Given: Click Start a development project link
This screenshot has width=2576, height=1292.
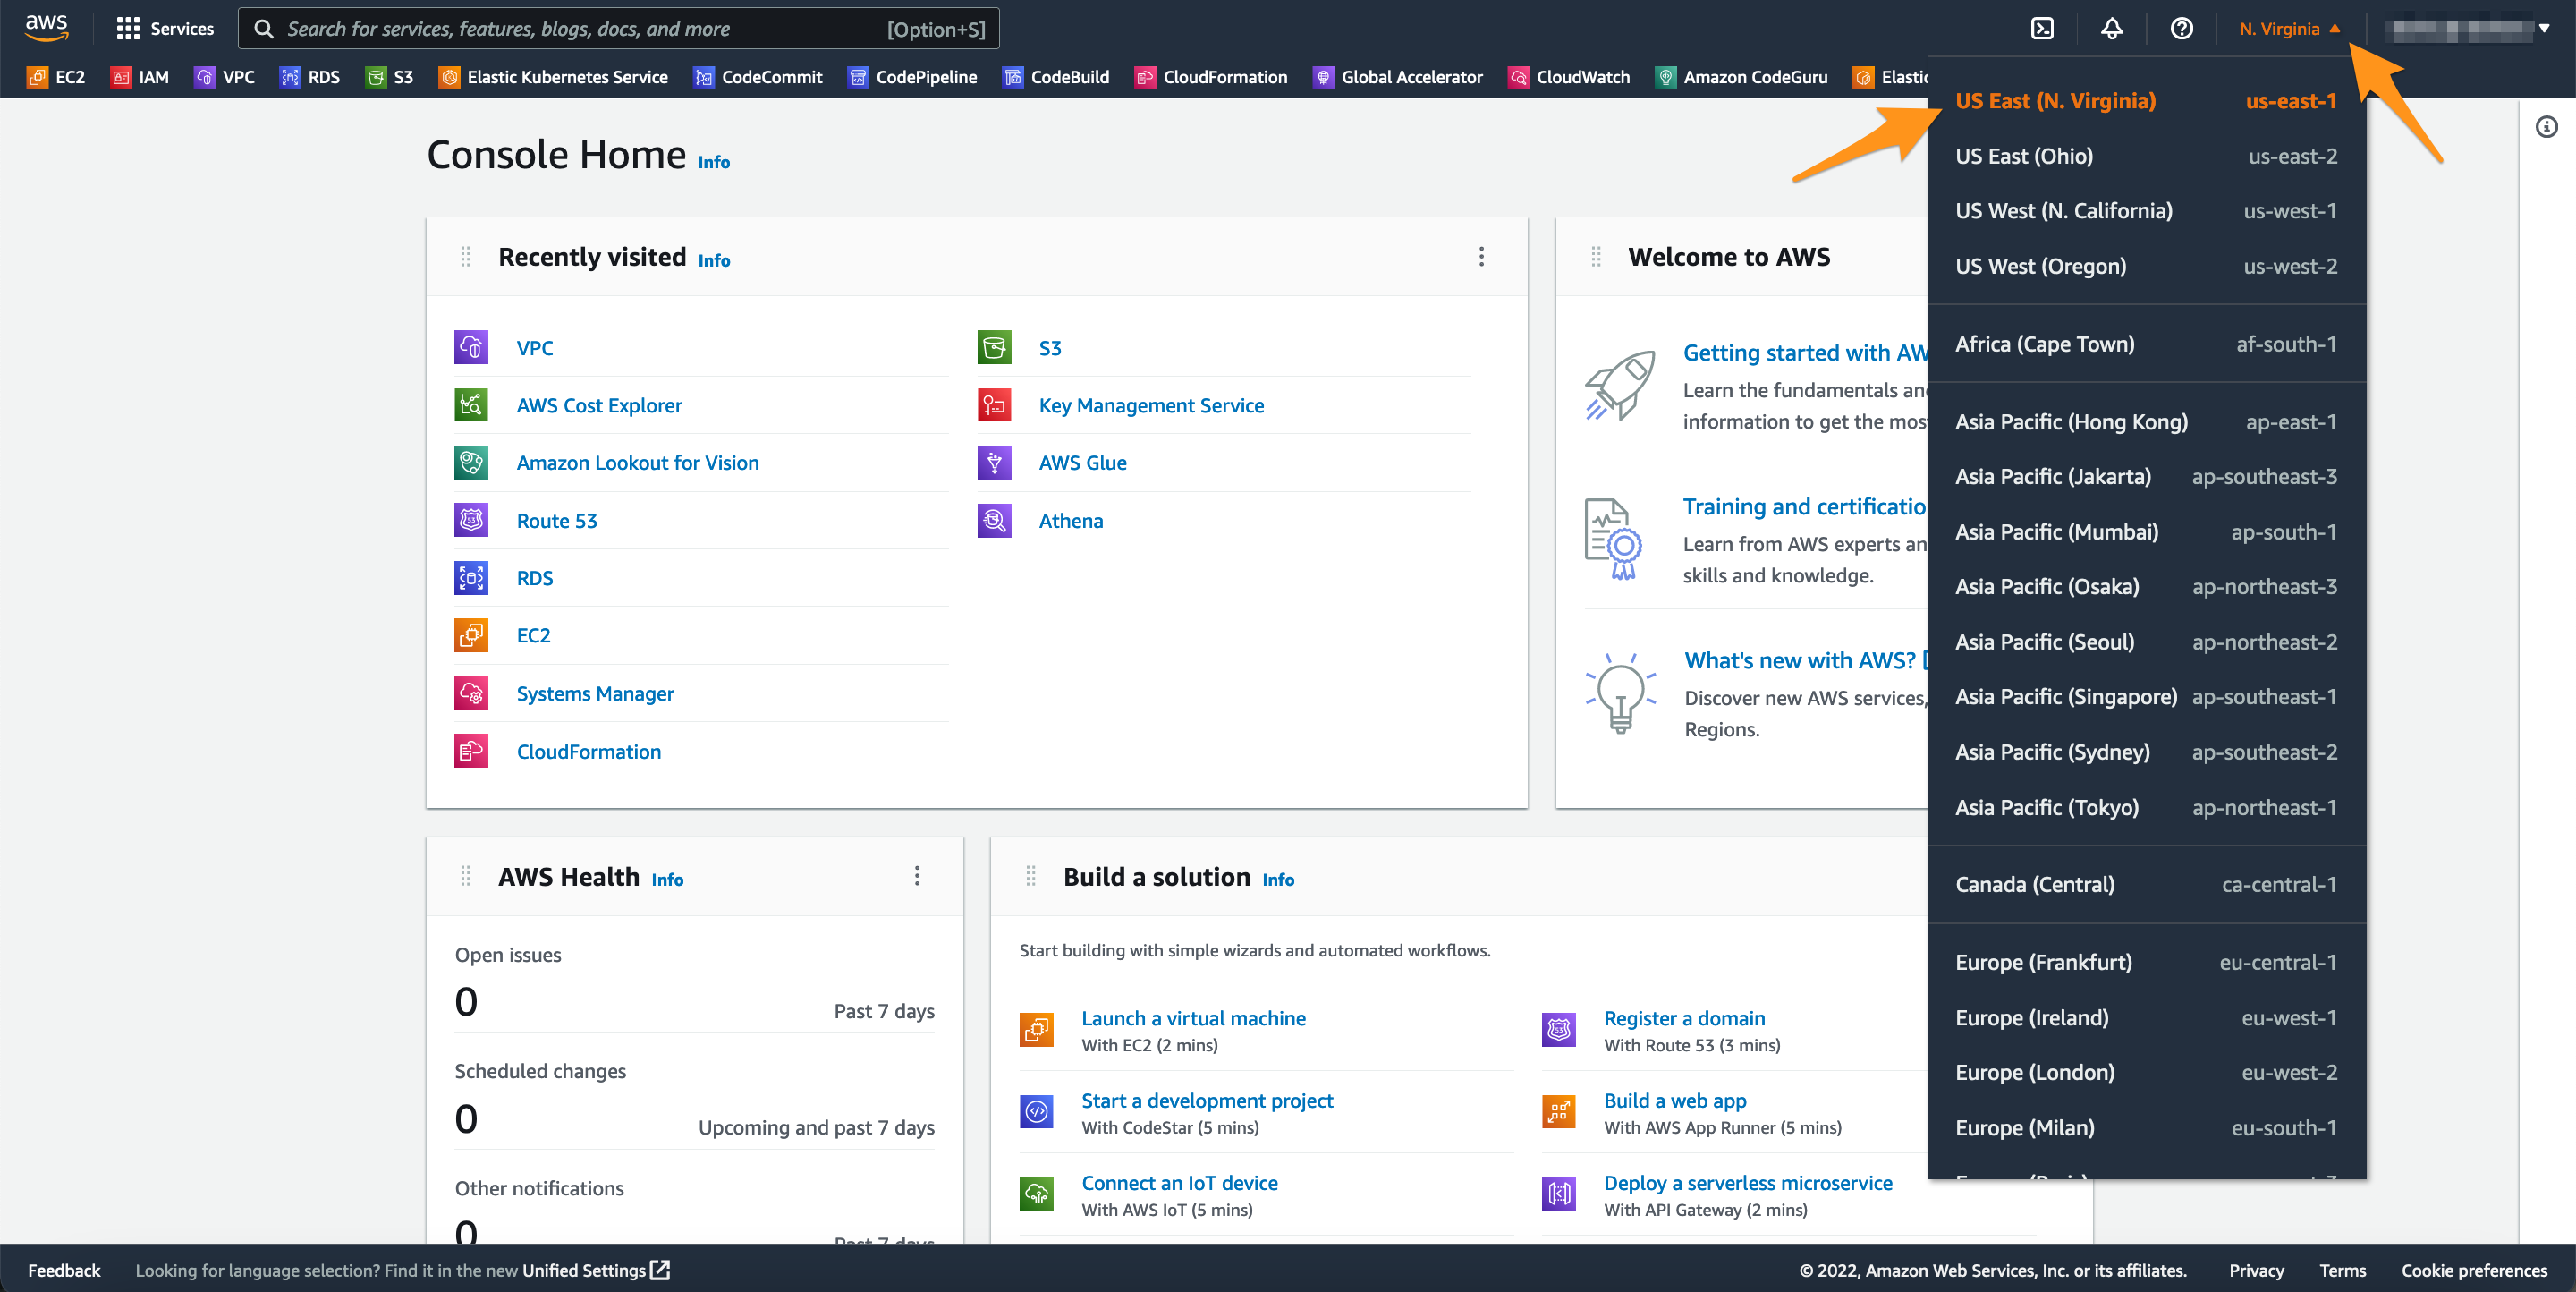Looking at the screenshot, I should tap(1207, 1100).
